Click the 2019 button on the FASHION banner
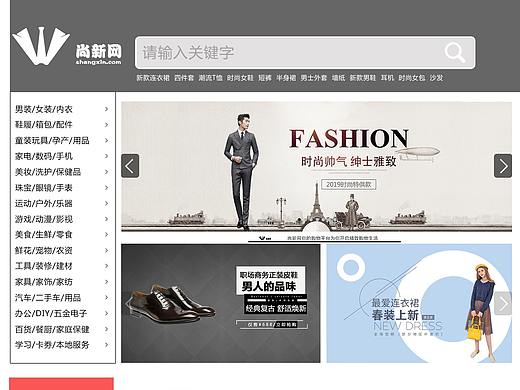The width and height of the screenshot is (520, 390). (349, 184)
